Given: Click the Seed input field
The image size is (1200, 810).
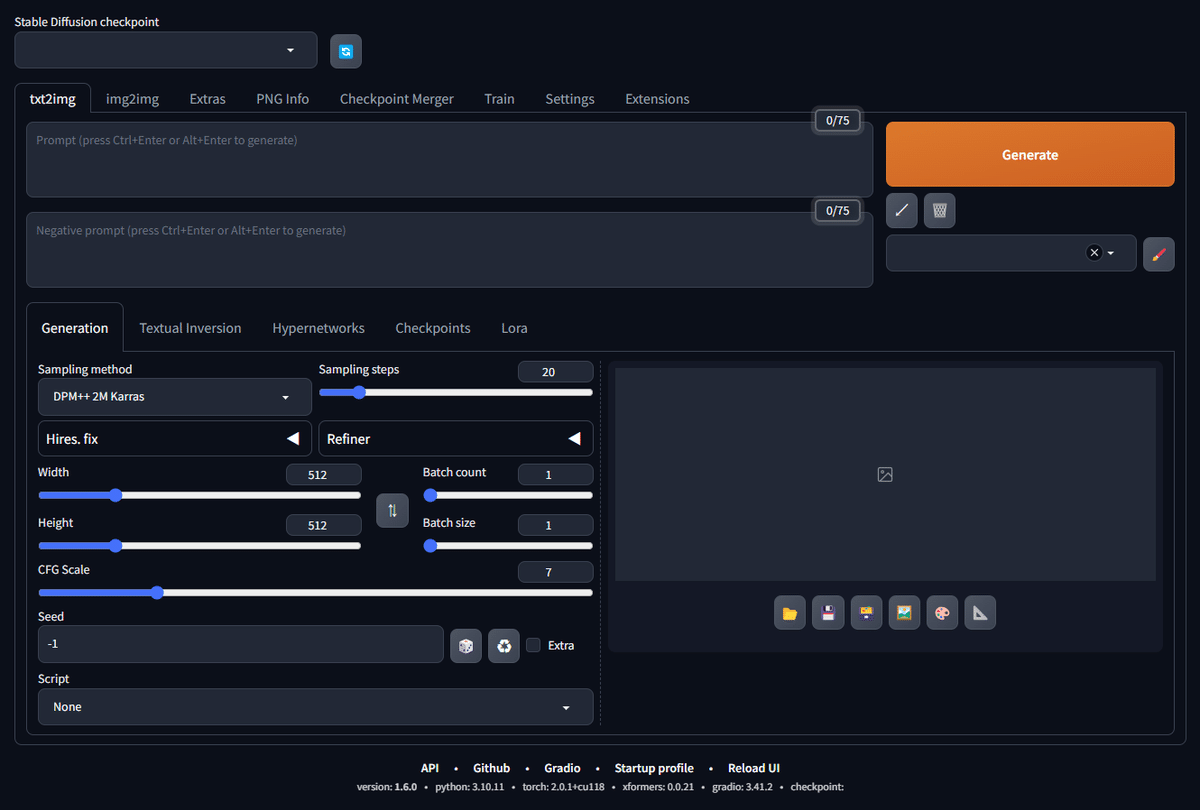Looking at the screenshot, I should (240, 644).
